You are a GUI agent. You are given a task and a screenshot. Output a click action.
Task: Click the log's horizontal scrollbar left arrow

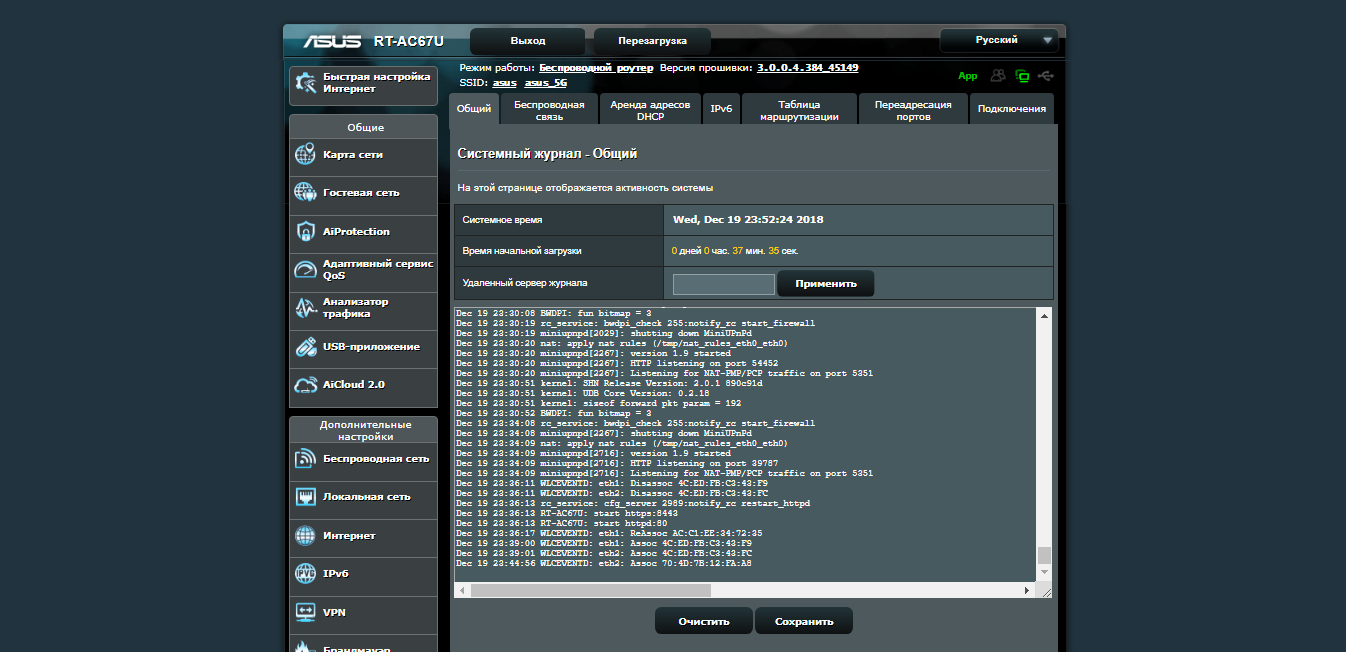(463, 591)
